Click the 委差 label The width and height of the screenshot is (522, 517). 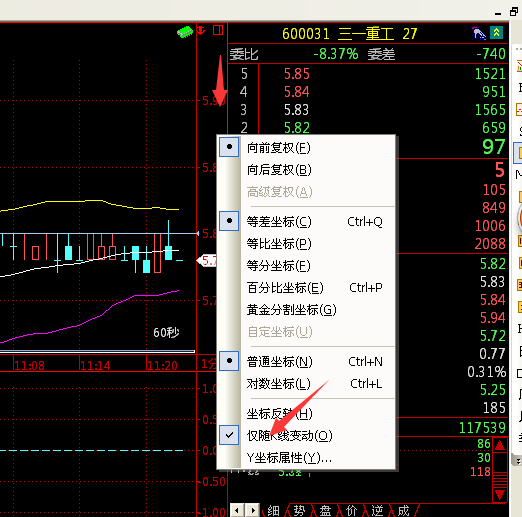tap(381, 54)
